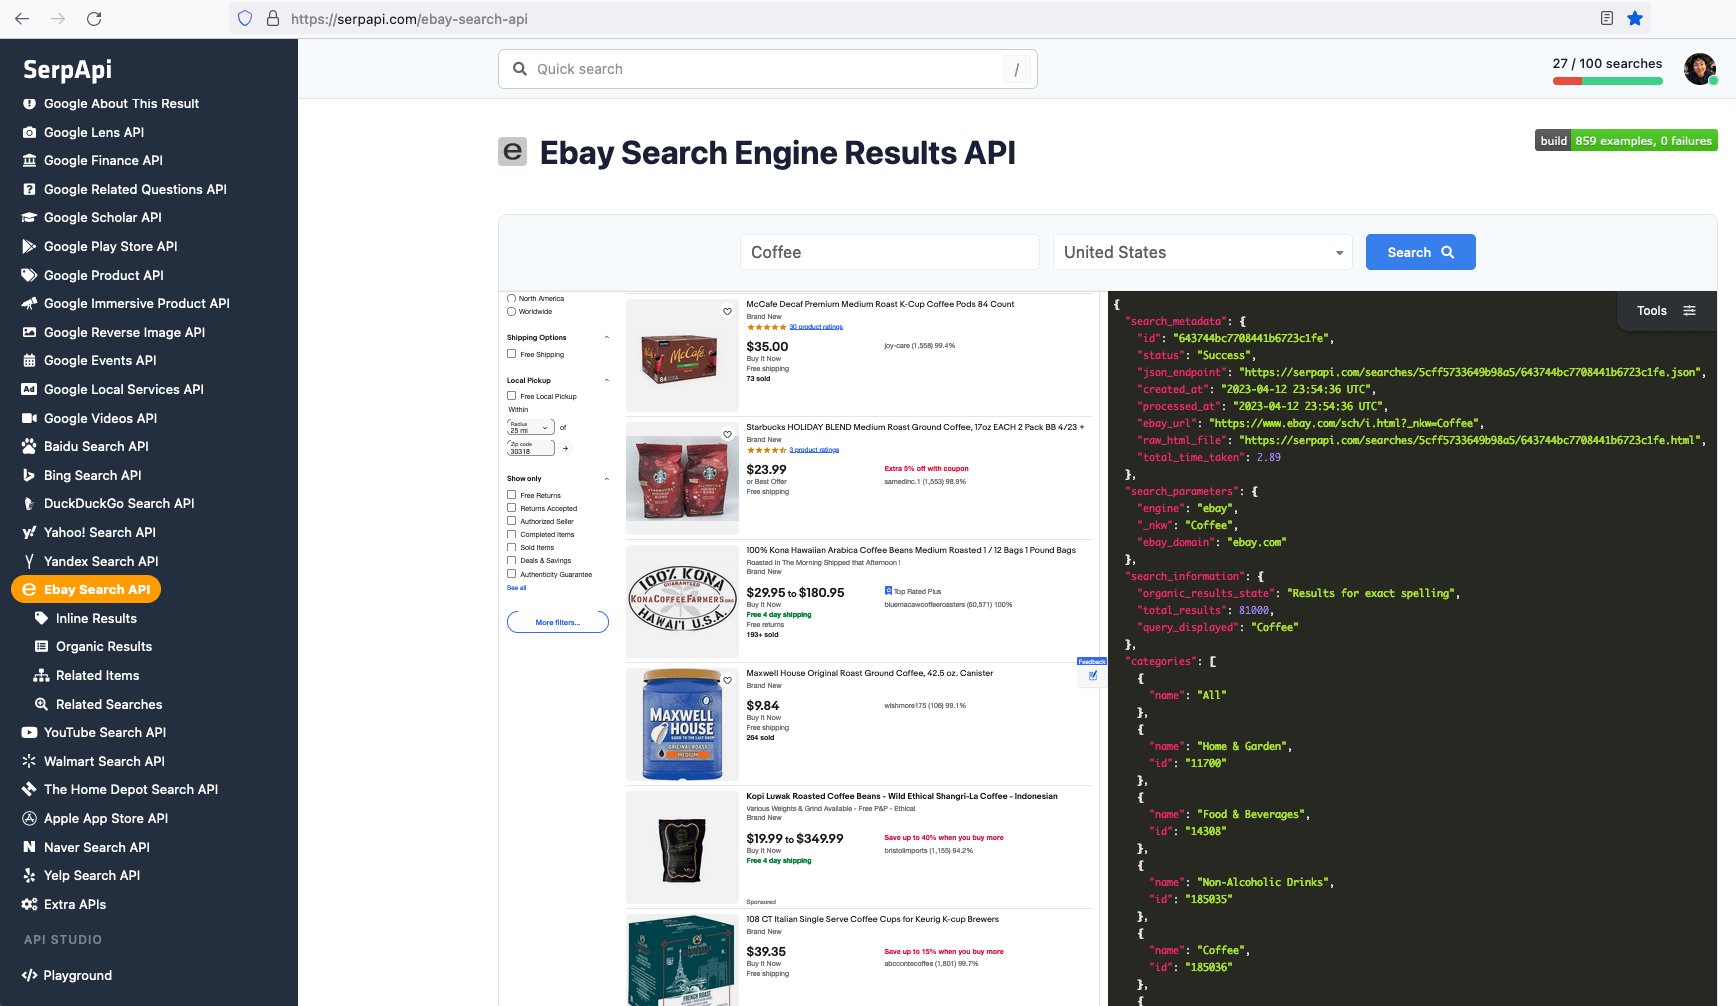Click the searches usage progress bar
The height and width of the screenshot is (1006, 1736).
[x=1607, y=81]
